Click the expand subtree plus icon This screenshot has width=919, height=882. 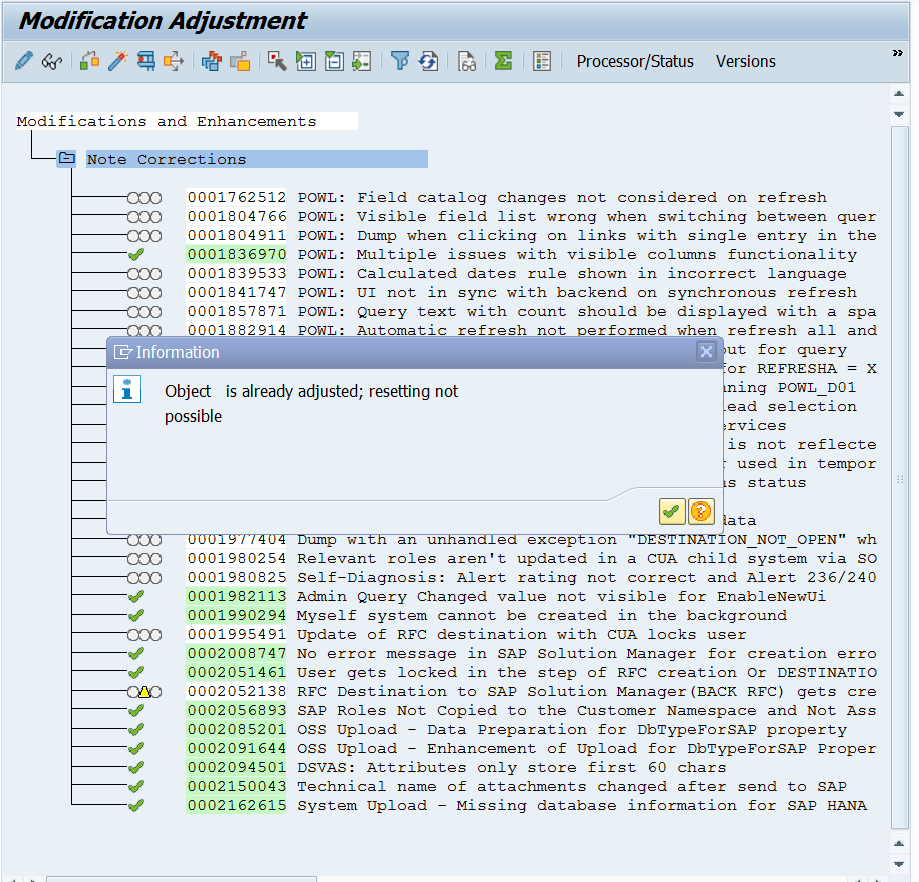pos(306,61)
